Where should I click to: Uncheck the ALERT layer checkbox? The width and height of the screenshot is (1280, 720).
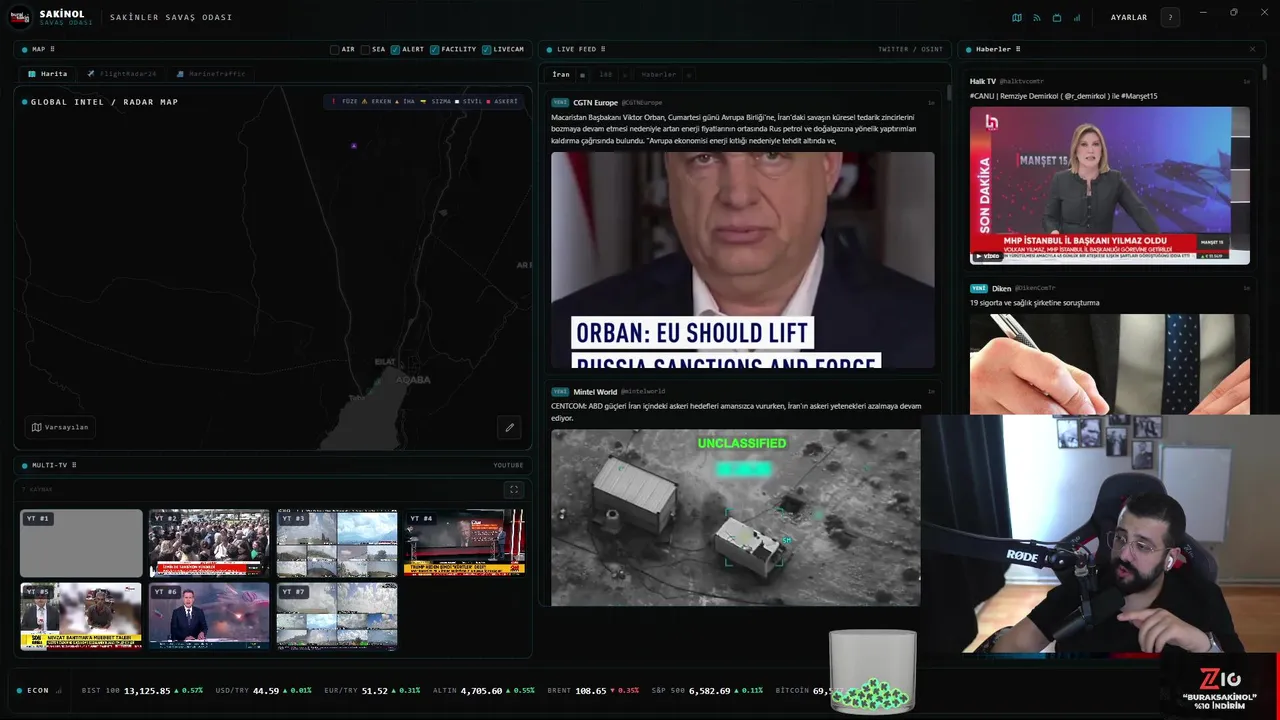(x=396, y=49)
